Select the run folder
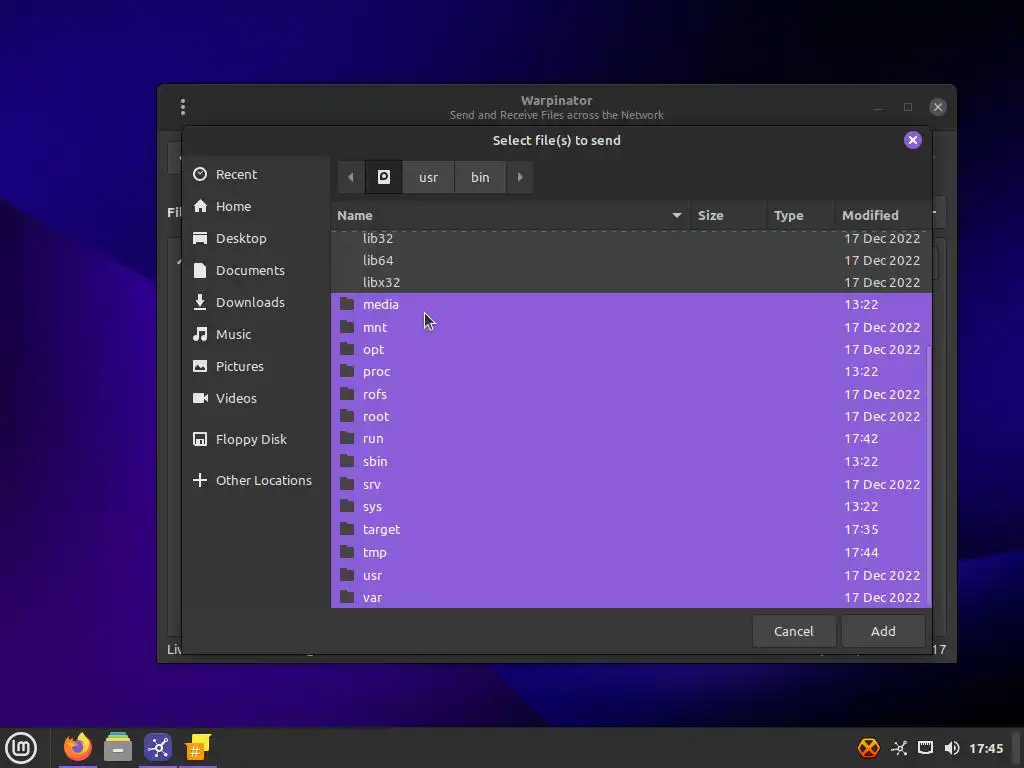1024x768 pixels. (x=631, y=439)
